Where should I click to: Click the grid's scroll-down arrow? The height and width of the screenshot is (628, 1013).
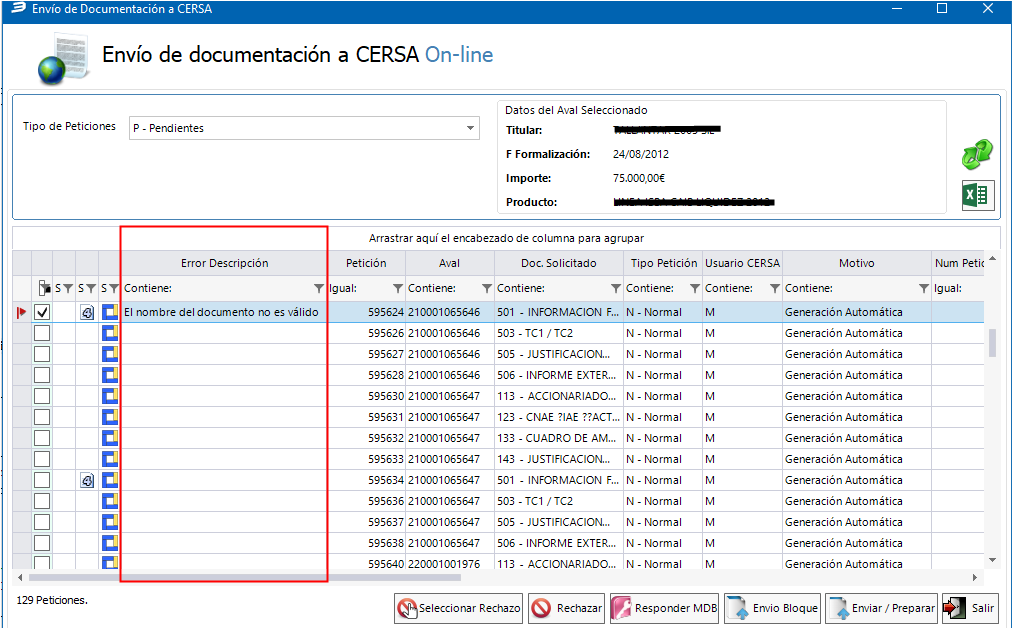pos(992,561)
